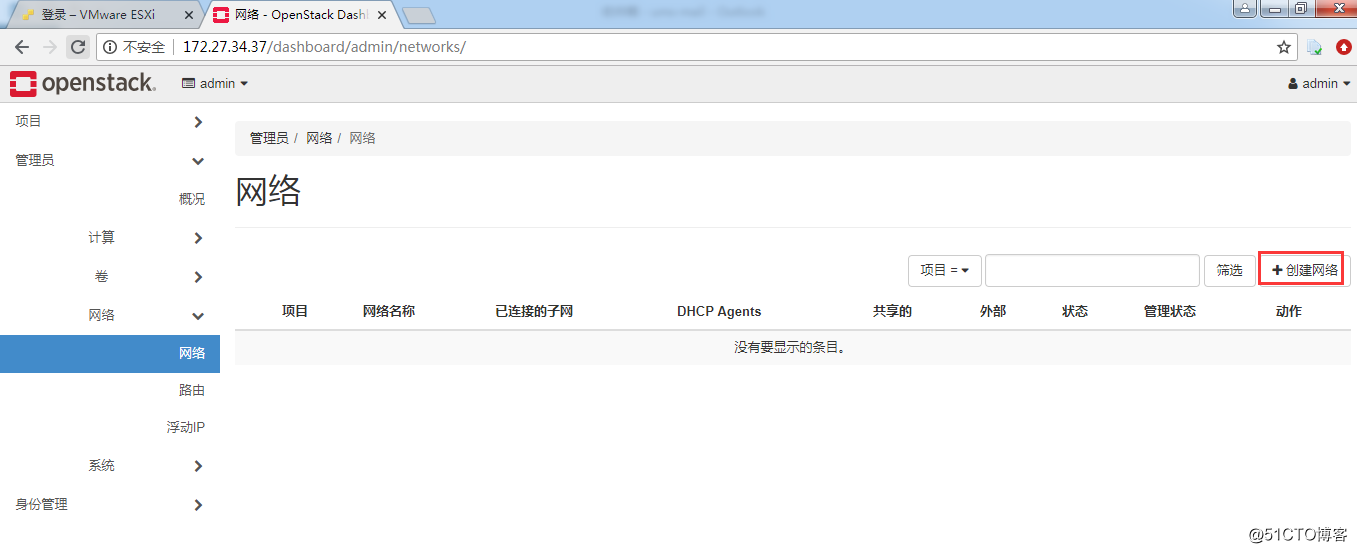Screen dimensions: 1357x553
Task: Click the 管理状态 column header
Action: (x=1170, y=311)
